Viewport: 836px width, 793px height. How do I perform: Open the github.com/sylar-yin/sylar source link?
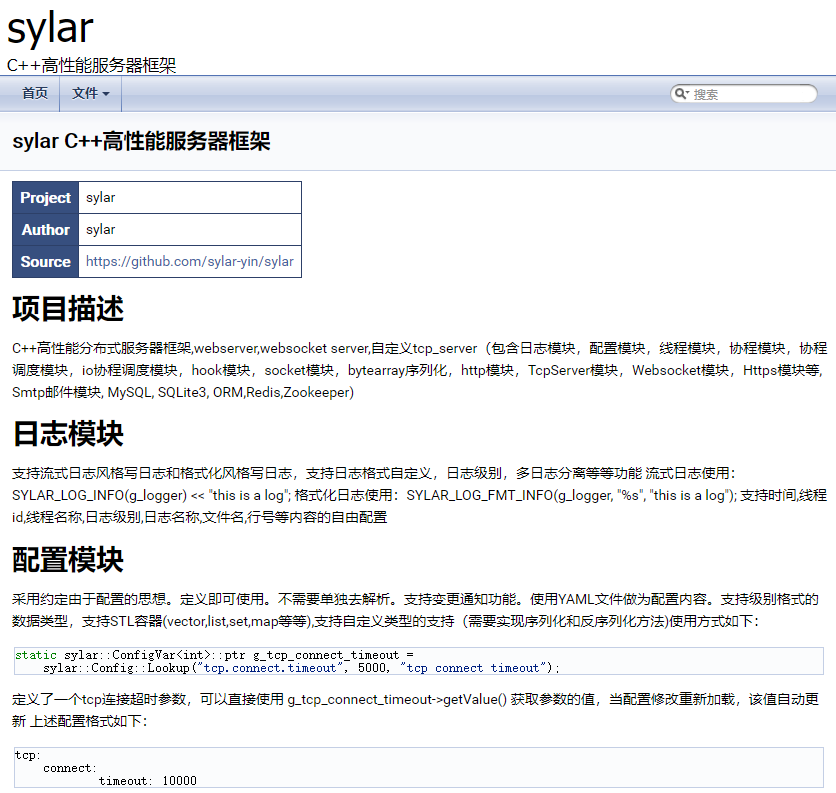pos(190,262)
